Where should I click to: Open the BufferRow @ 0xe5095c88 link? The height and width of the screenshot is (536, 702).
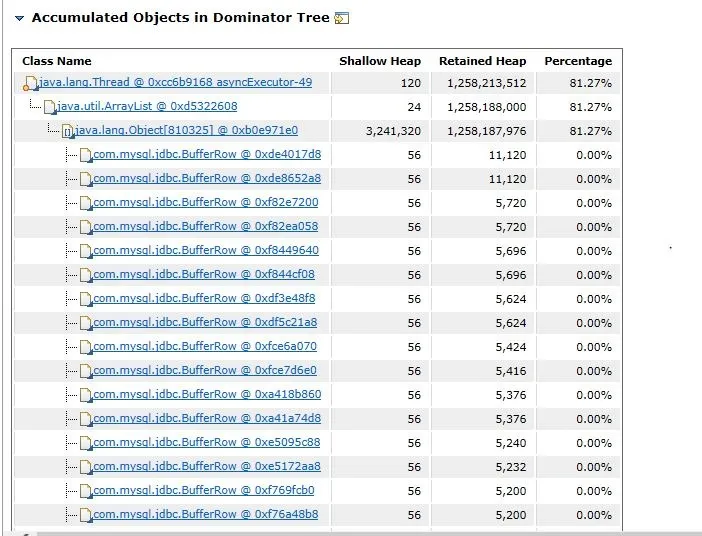click(206, 442)
